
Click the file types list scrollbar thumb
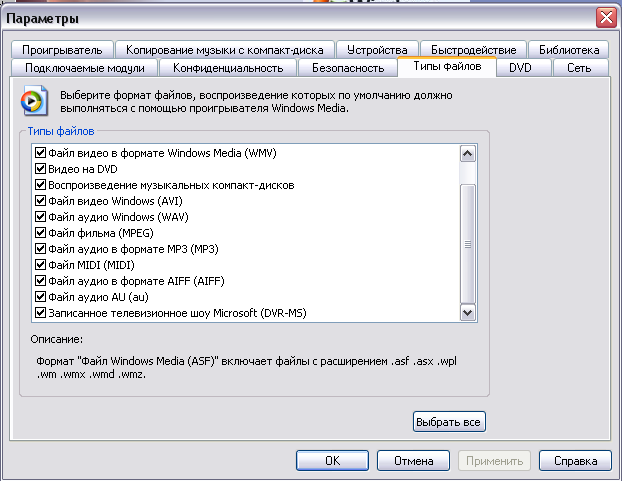(x=468, y=244)
